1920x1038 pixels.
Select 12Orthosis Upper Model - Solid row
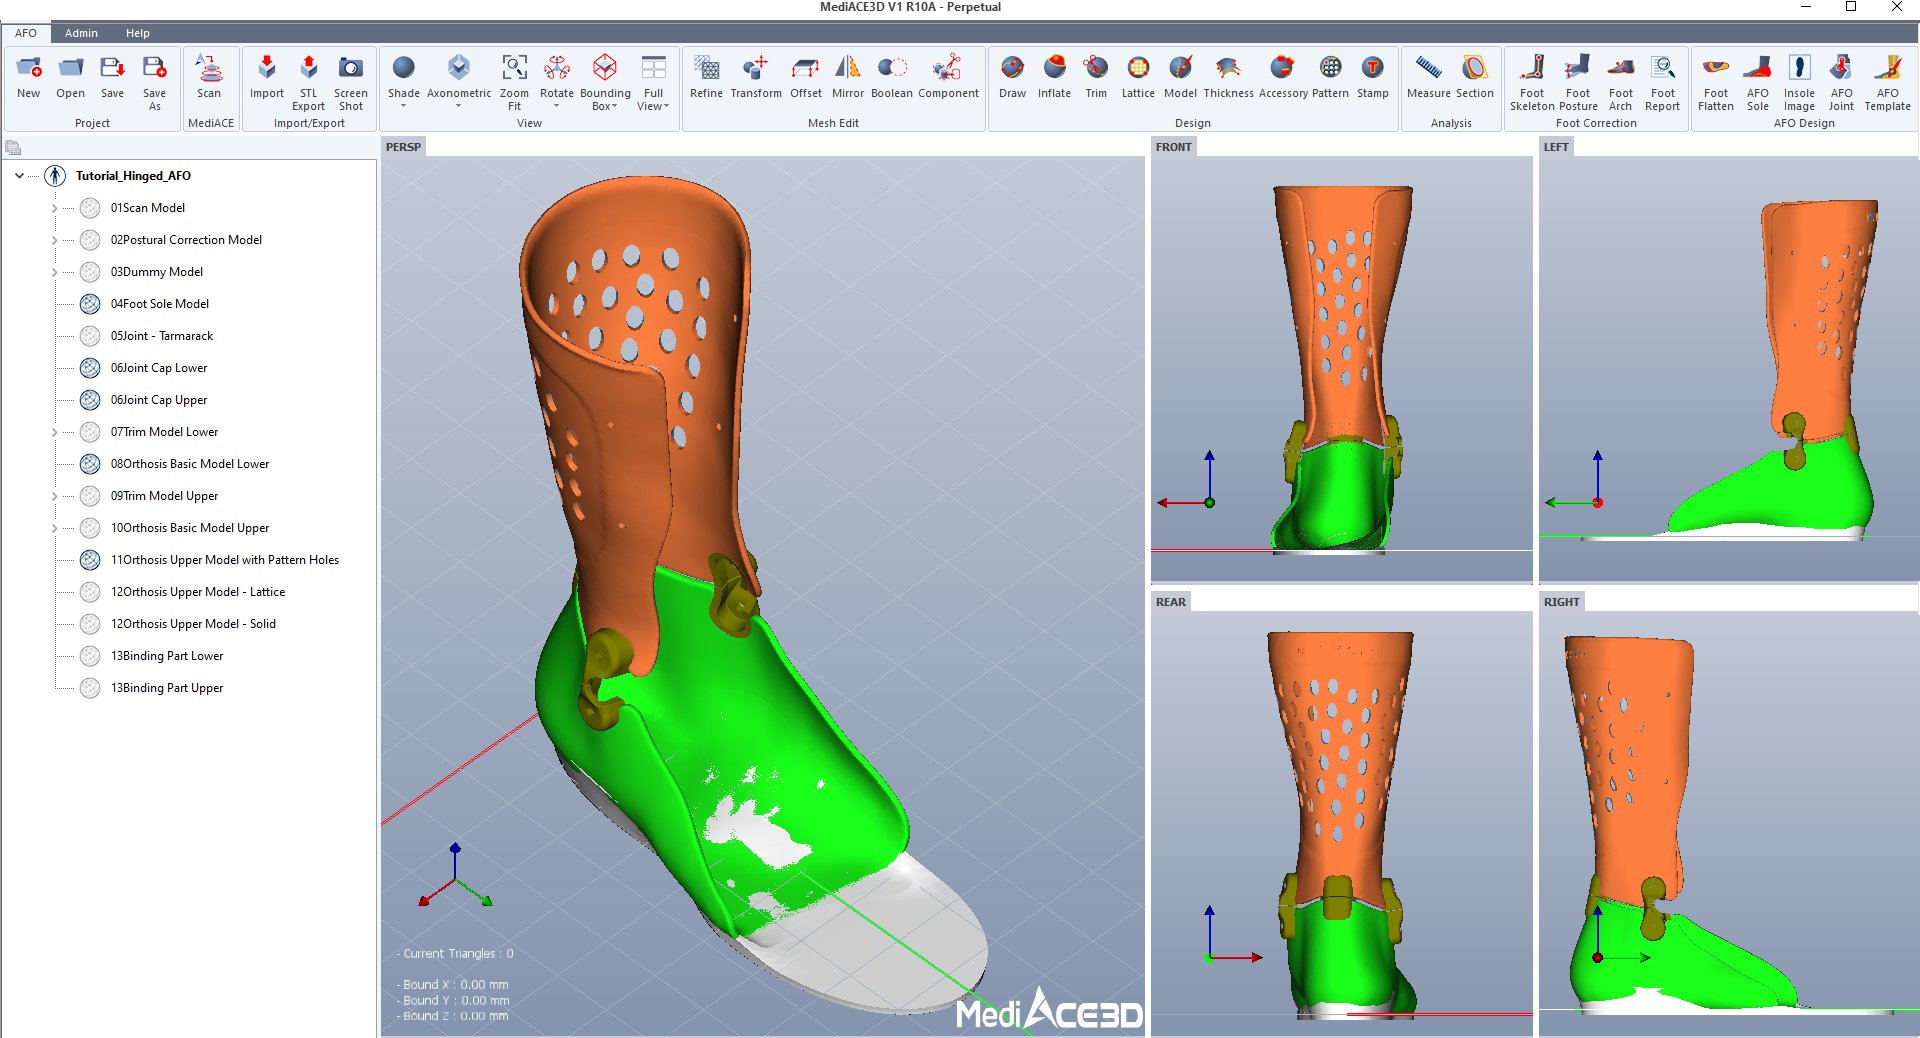point(193,624)
